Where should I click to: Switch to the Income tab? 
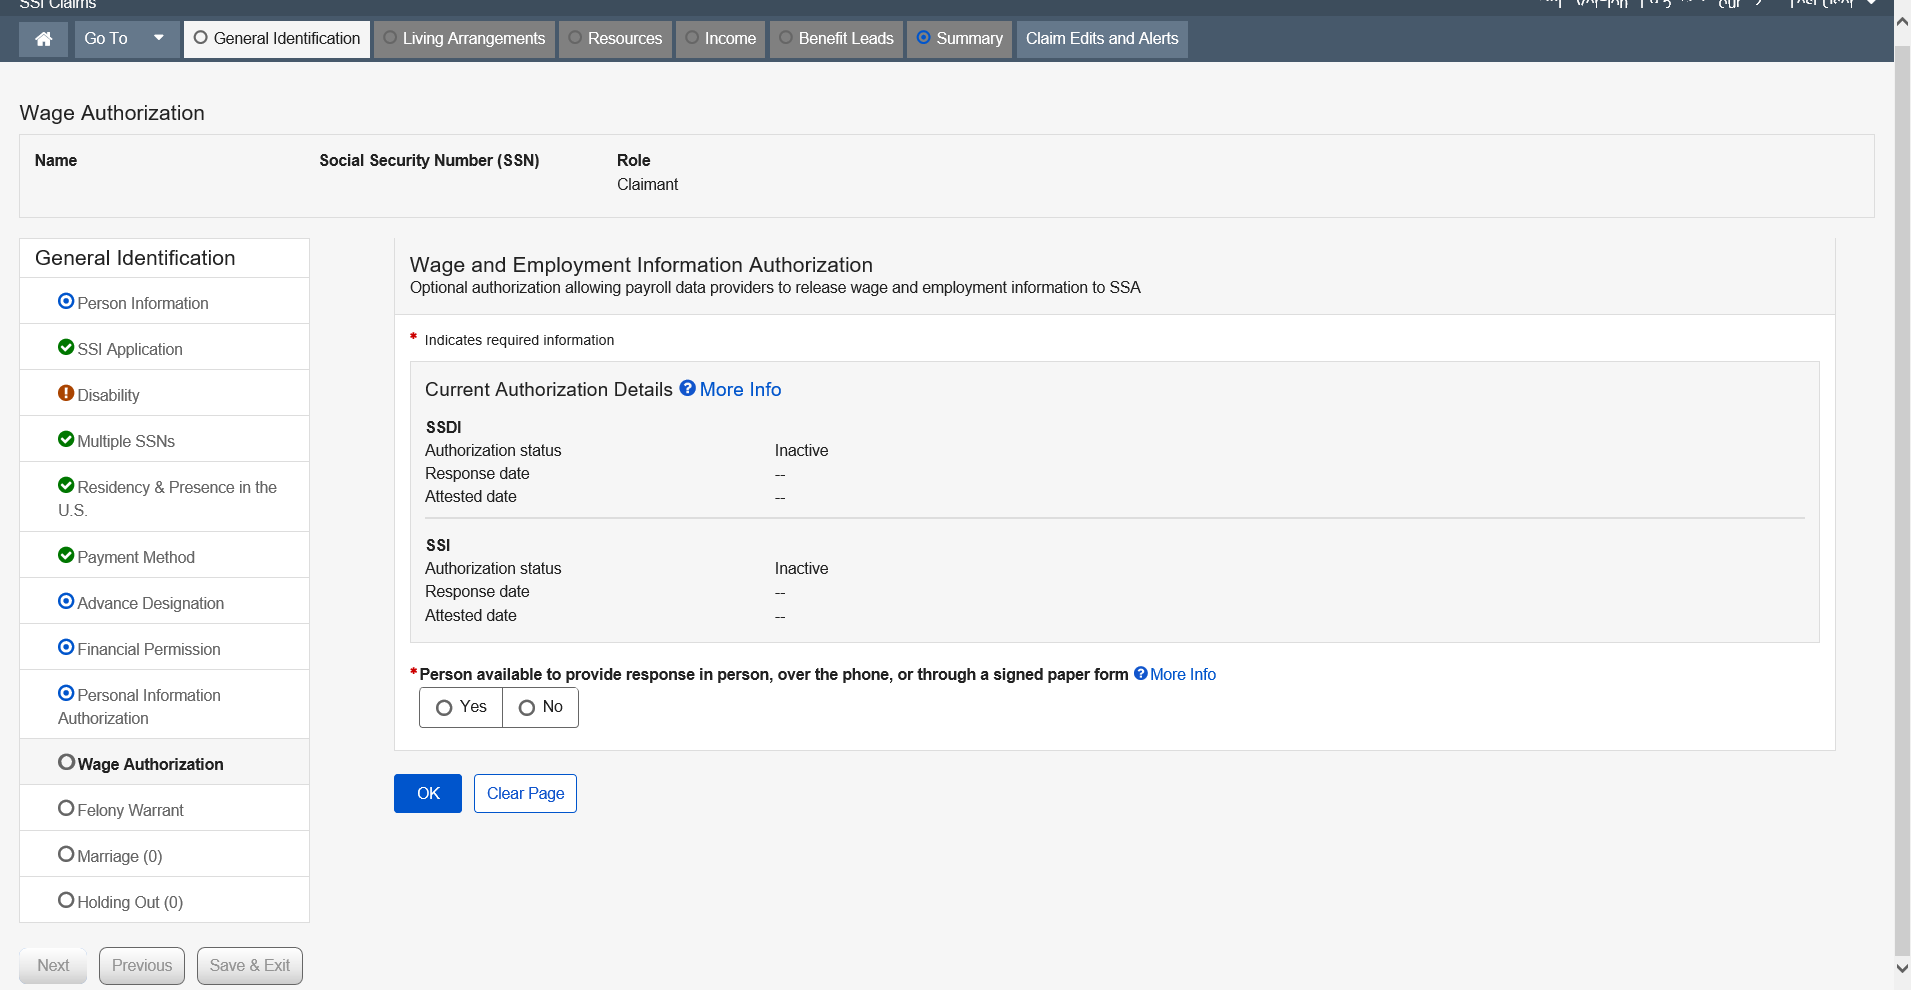tap(721, 39)
